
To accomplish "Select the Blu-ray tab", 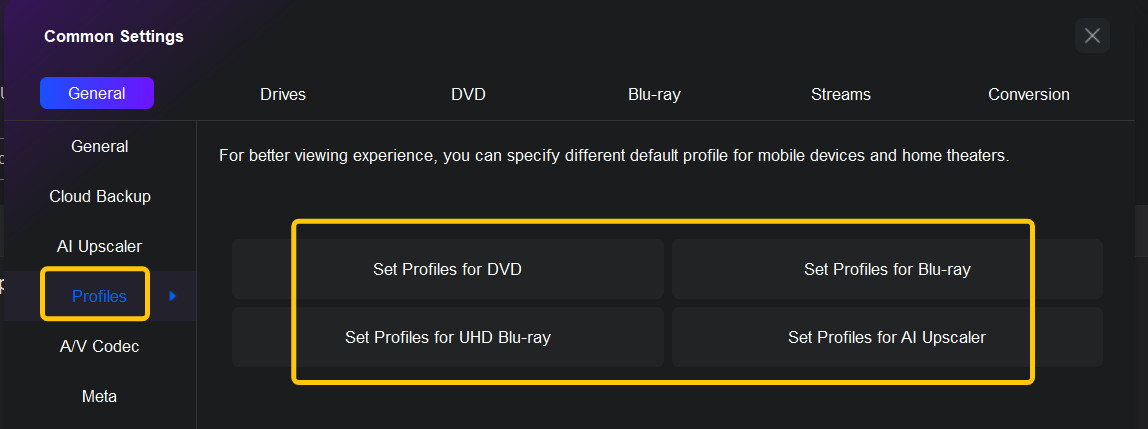I will pos(654,94).
